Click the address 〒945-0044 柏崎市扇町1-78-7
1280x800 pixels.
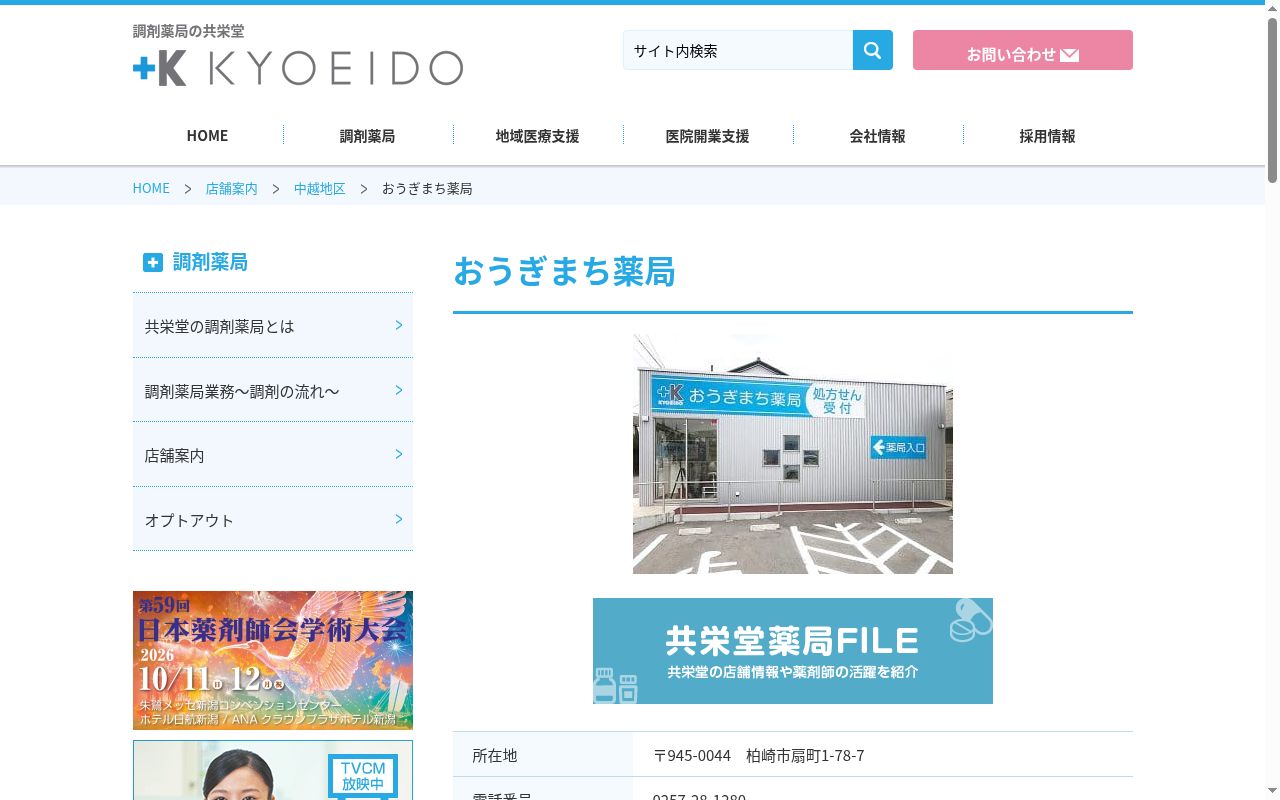click(x=759, y=755)
